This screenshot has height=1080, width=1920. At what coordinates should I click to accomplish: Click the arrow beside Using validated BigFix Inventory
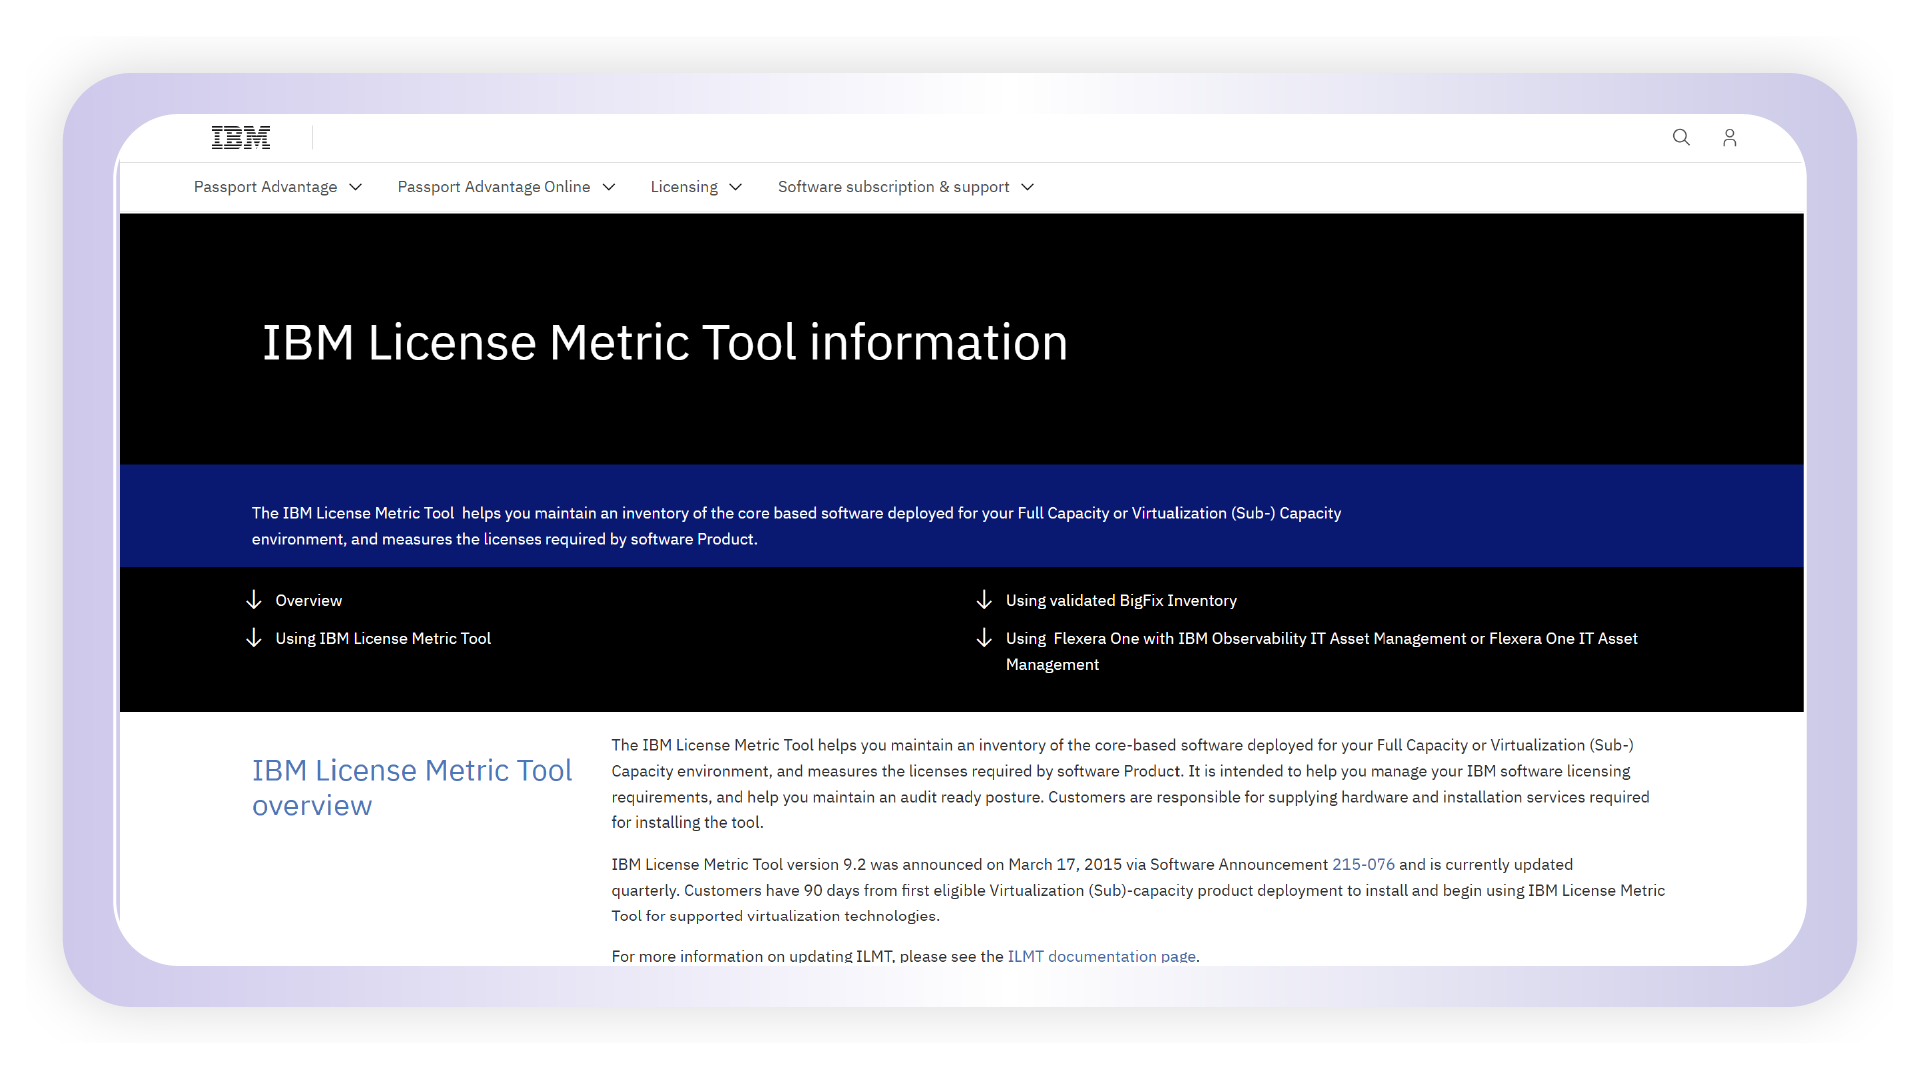984,599
